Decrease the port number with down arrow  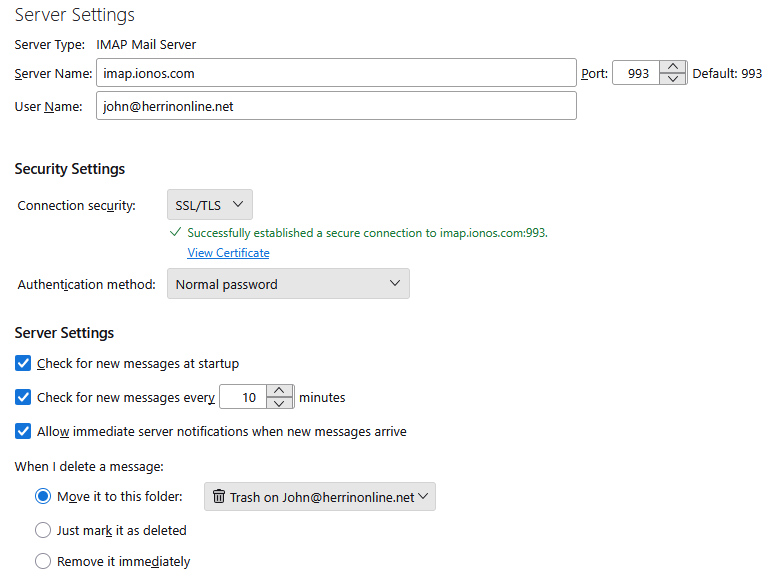674,80
